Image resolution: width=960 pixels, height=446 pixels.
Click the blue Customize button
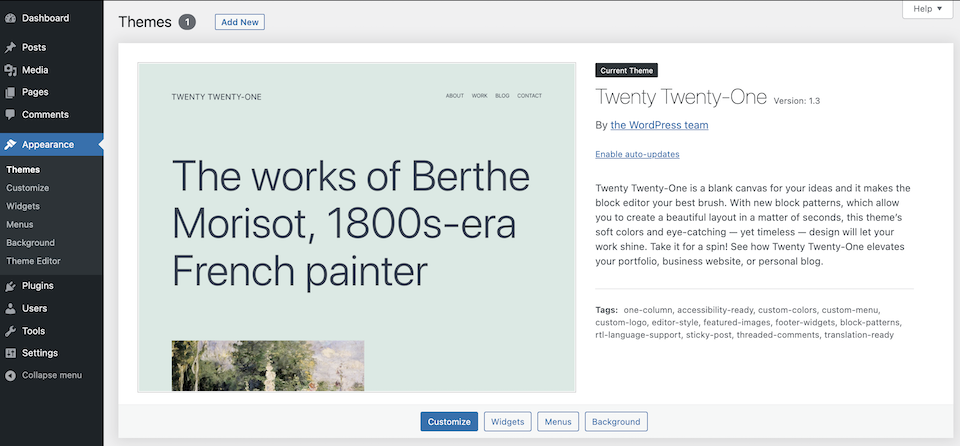[x=449, y=422]
